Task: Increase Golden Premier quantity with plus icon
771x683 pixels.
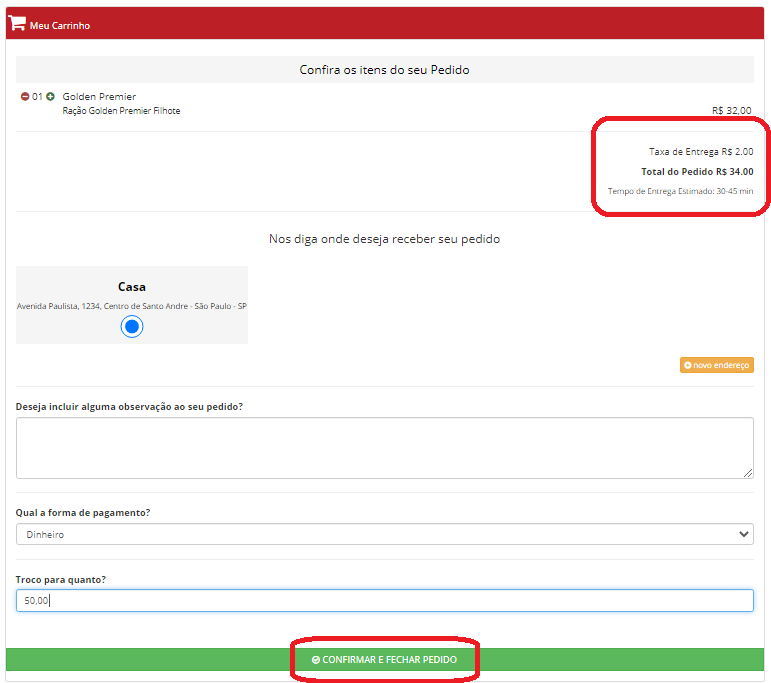Action: tap(50, 97)
